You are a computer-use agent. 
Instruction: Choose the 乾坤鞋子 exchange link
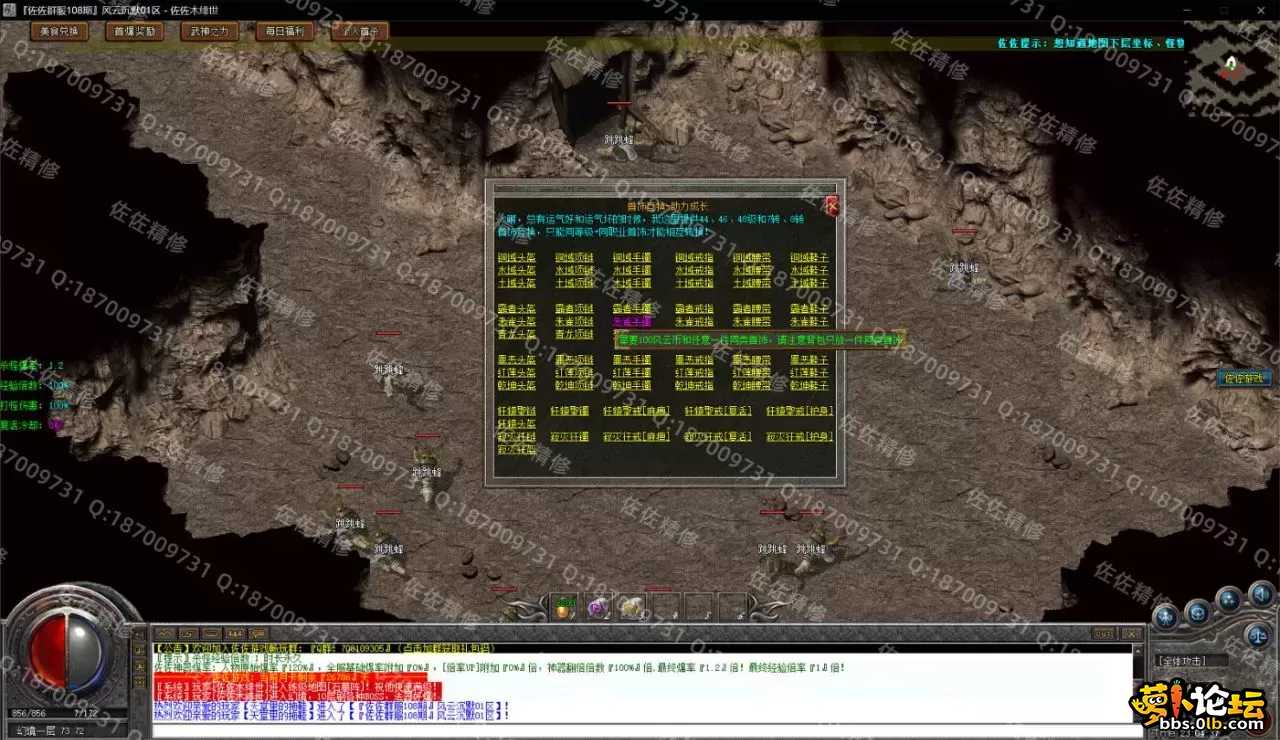click(x=809, y=385)
